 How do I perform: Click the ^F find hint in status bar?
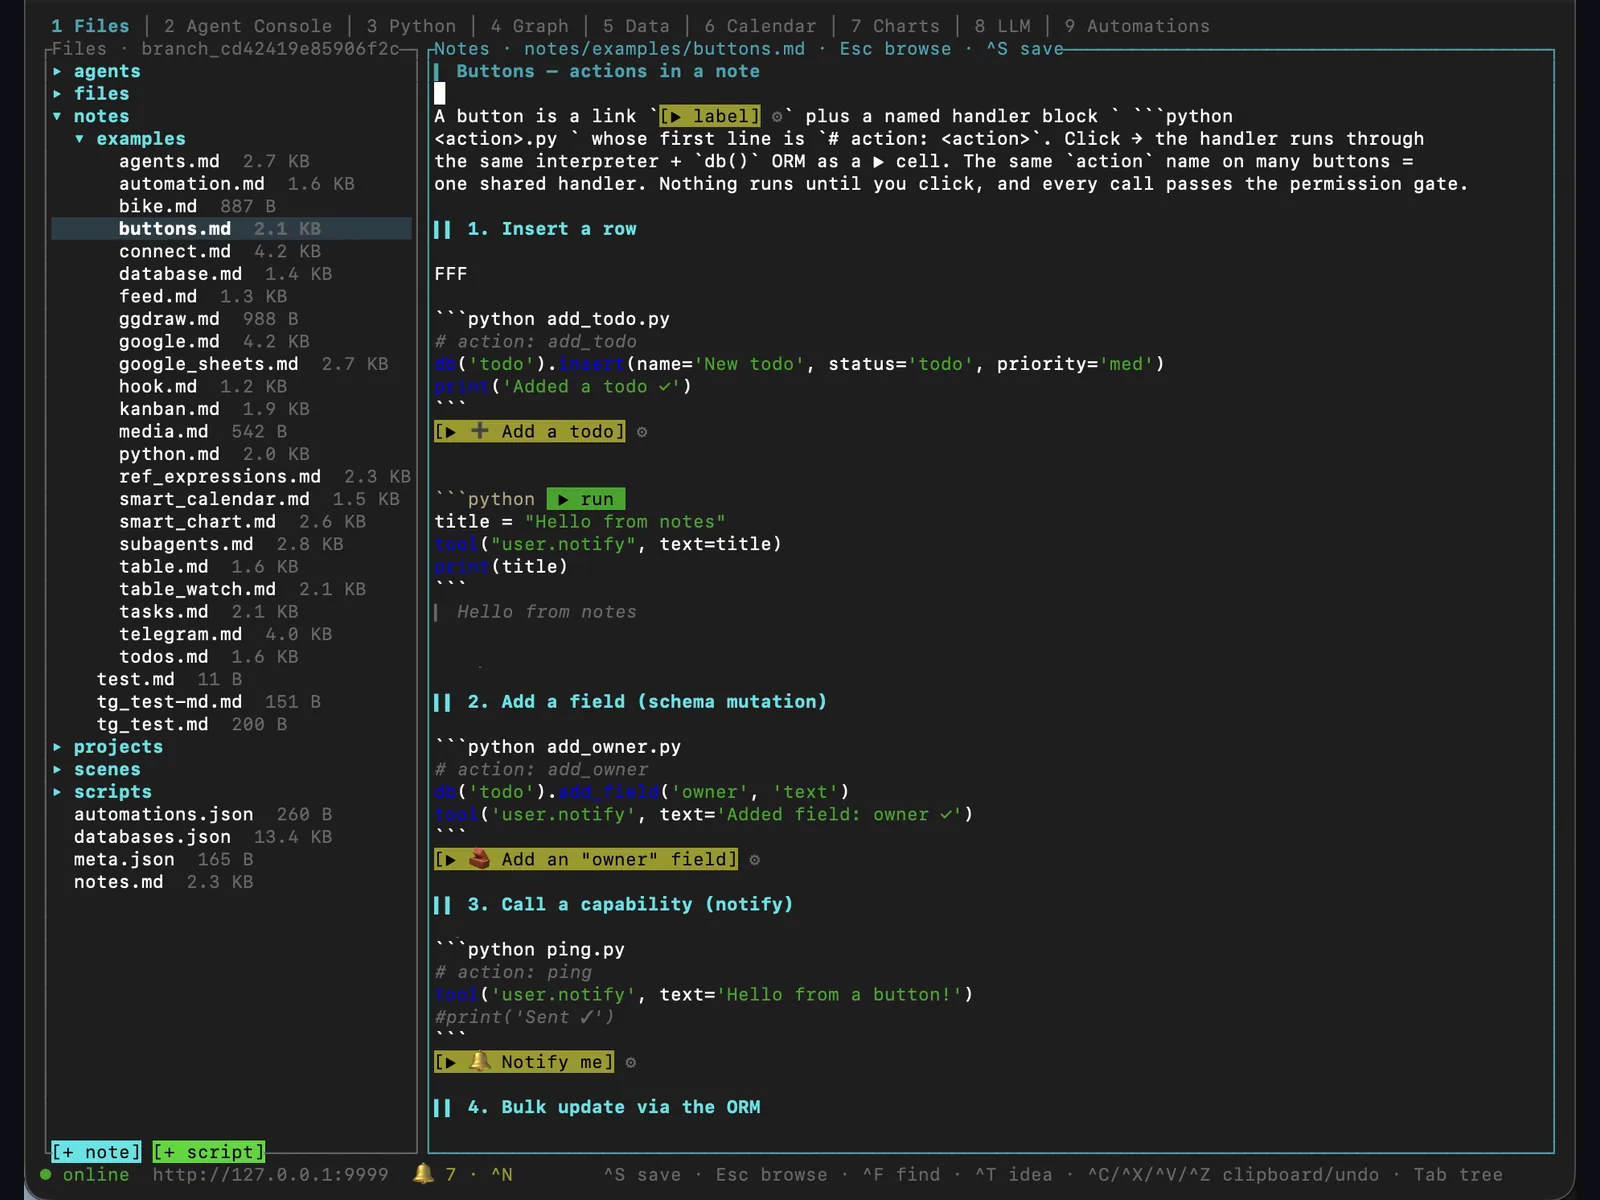[x=901, y=1175]
